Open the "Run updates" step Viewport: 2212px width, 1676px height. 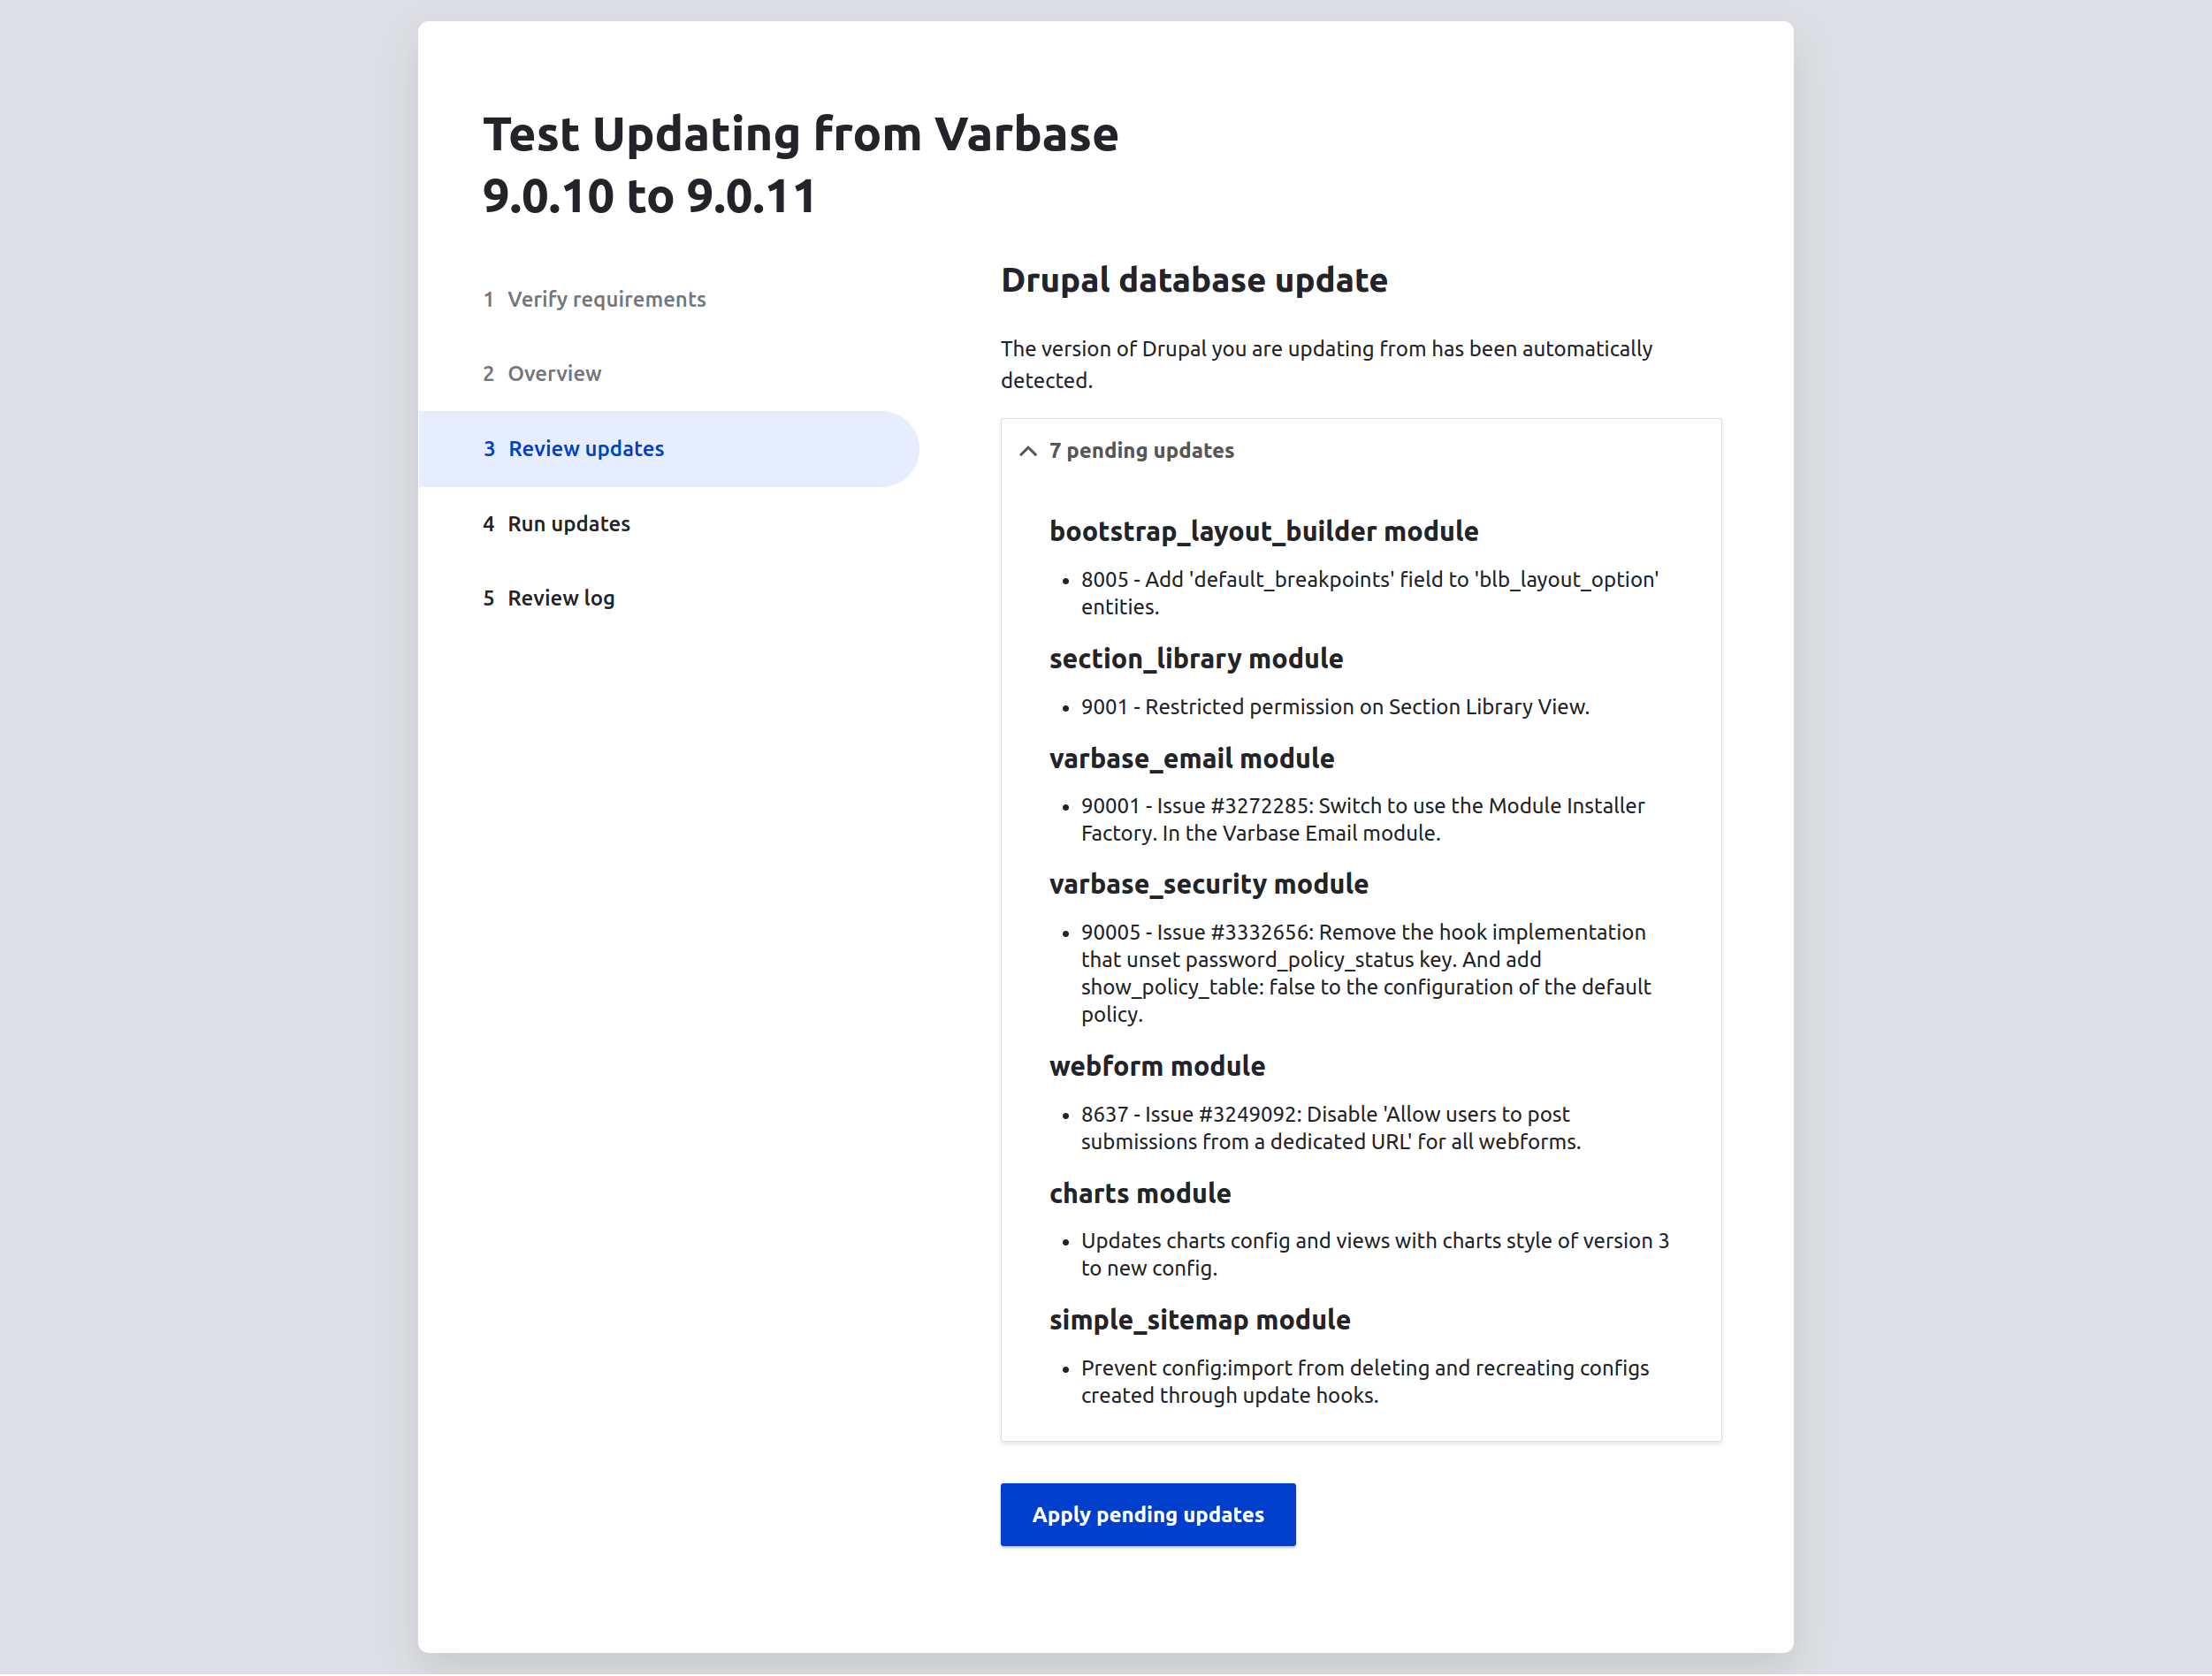568,524
